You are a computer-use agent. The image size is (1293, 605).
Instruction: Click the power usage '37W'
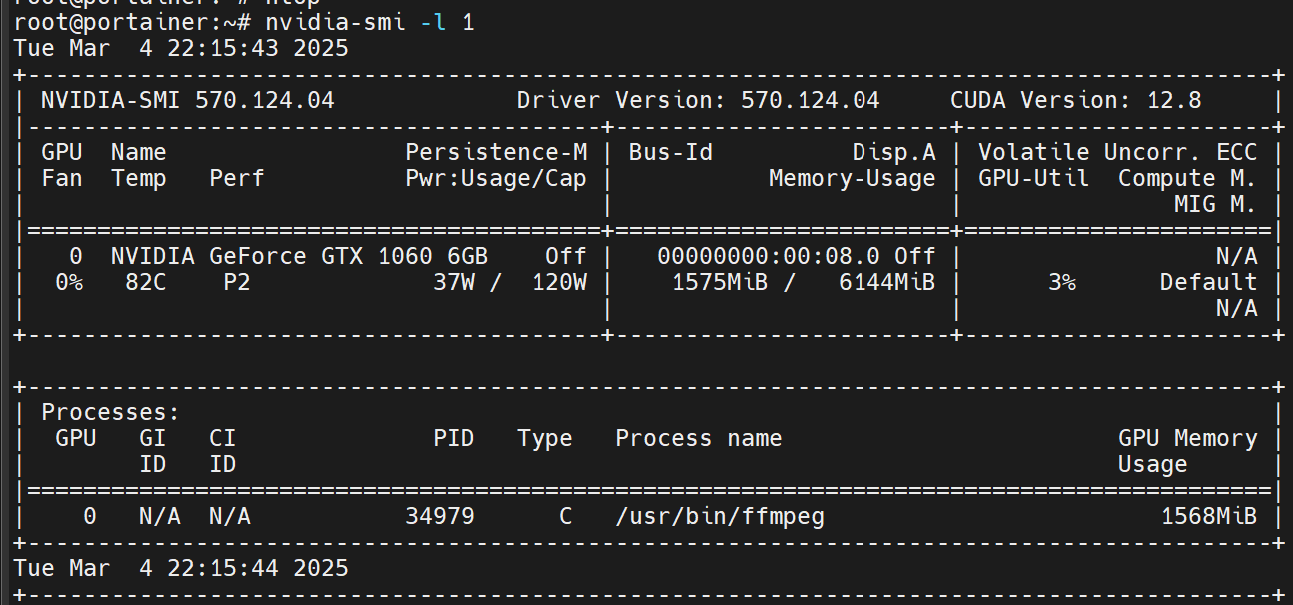[454, 282]
